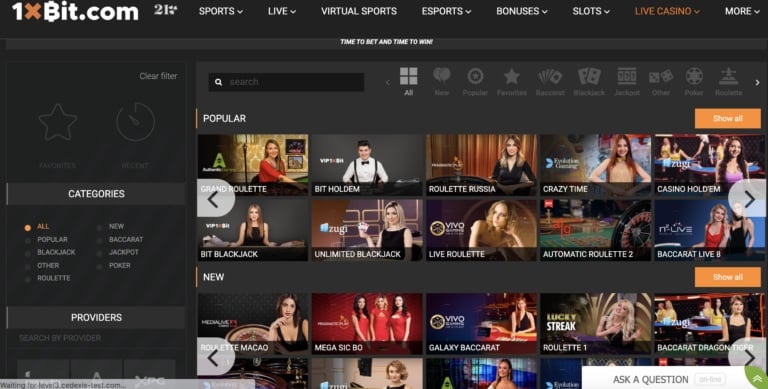Select the POKER category radio

(x=99, y=266)
